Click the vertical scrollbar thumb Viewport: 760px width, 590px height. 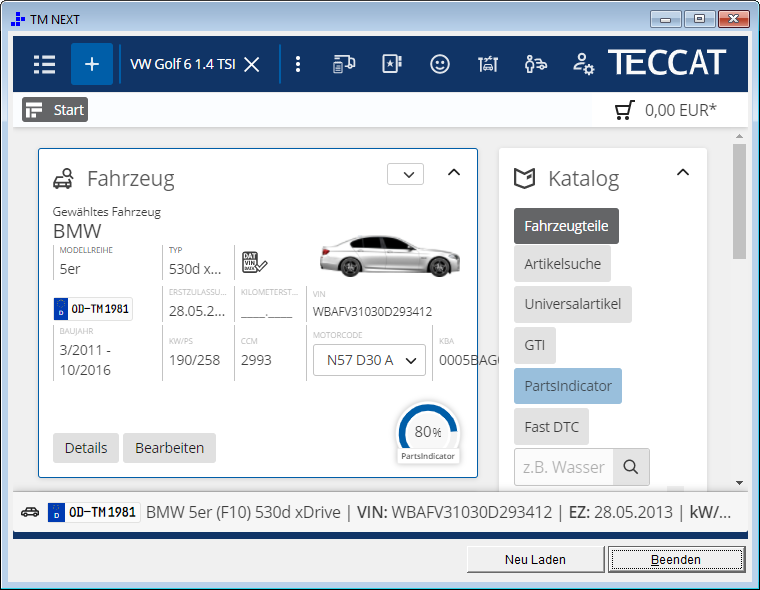pos(739,201)
